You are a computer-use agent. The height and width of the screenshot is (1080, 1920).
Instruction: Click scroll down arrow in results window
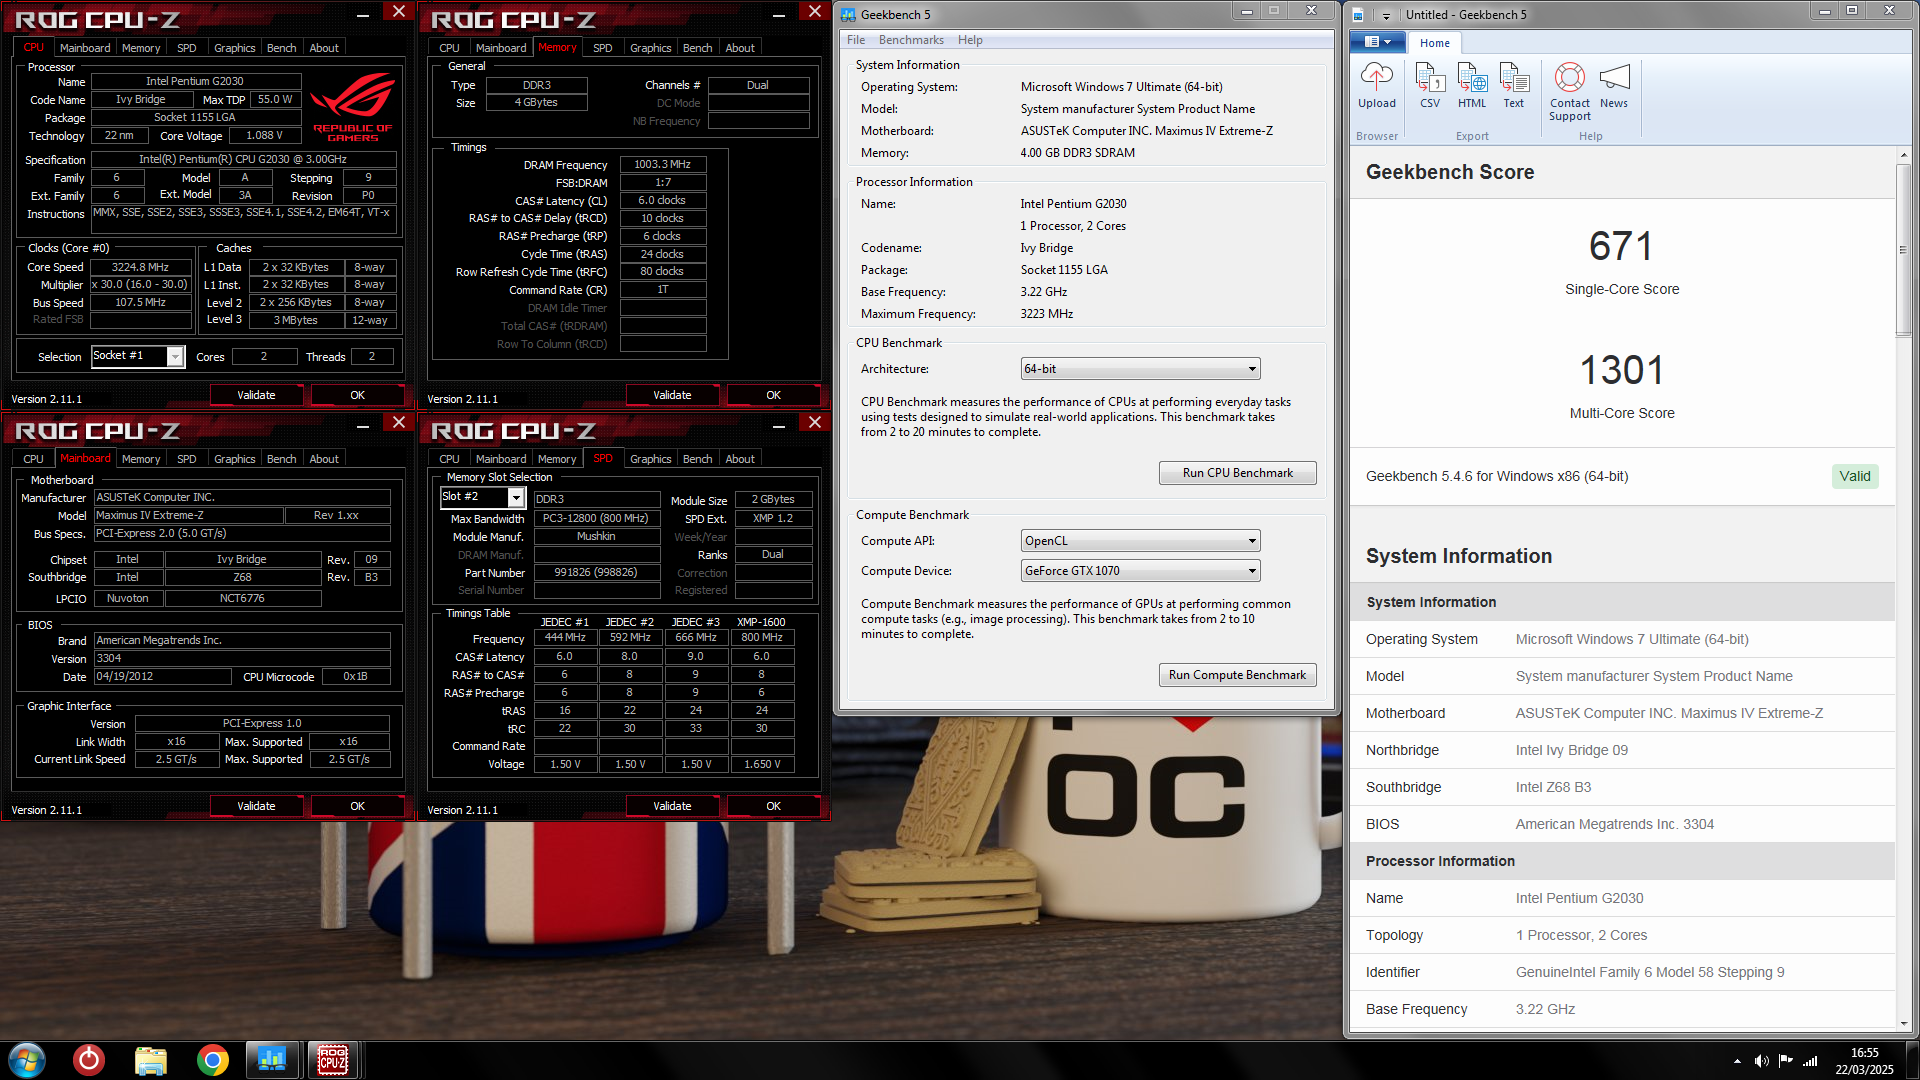[1903, 1024]
